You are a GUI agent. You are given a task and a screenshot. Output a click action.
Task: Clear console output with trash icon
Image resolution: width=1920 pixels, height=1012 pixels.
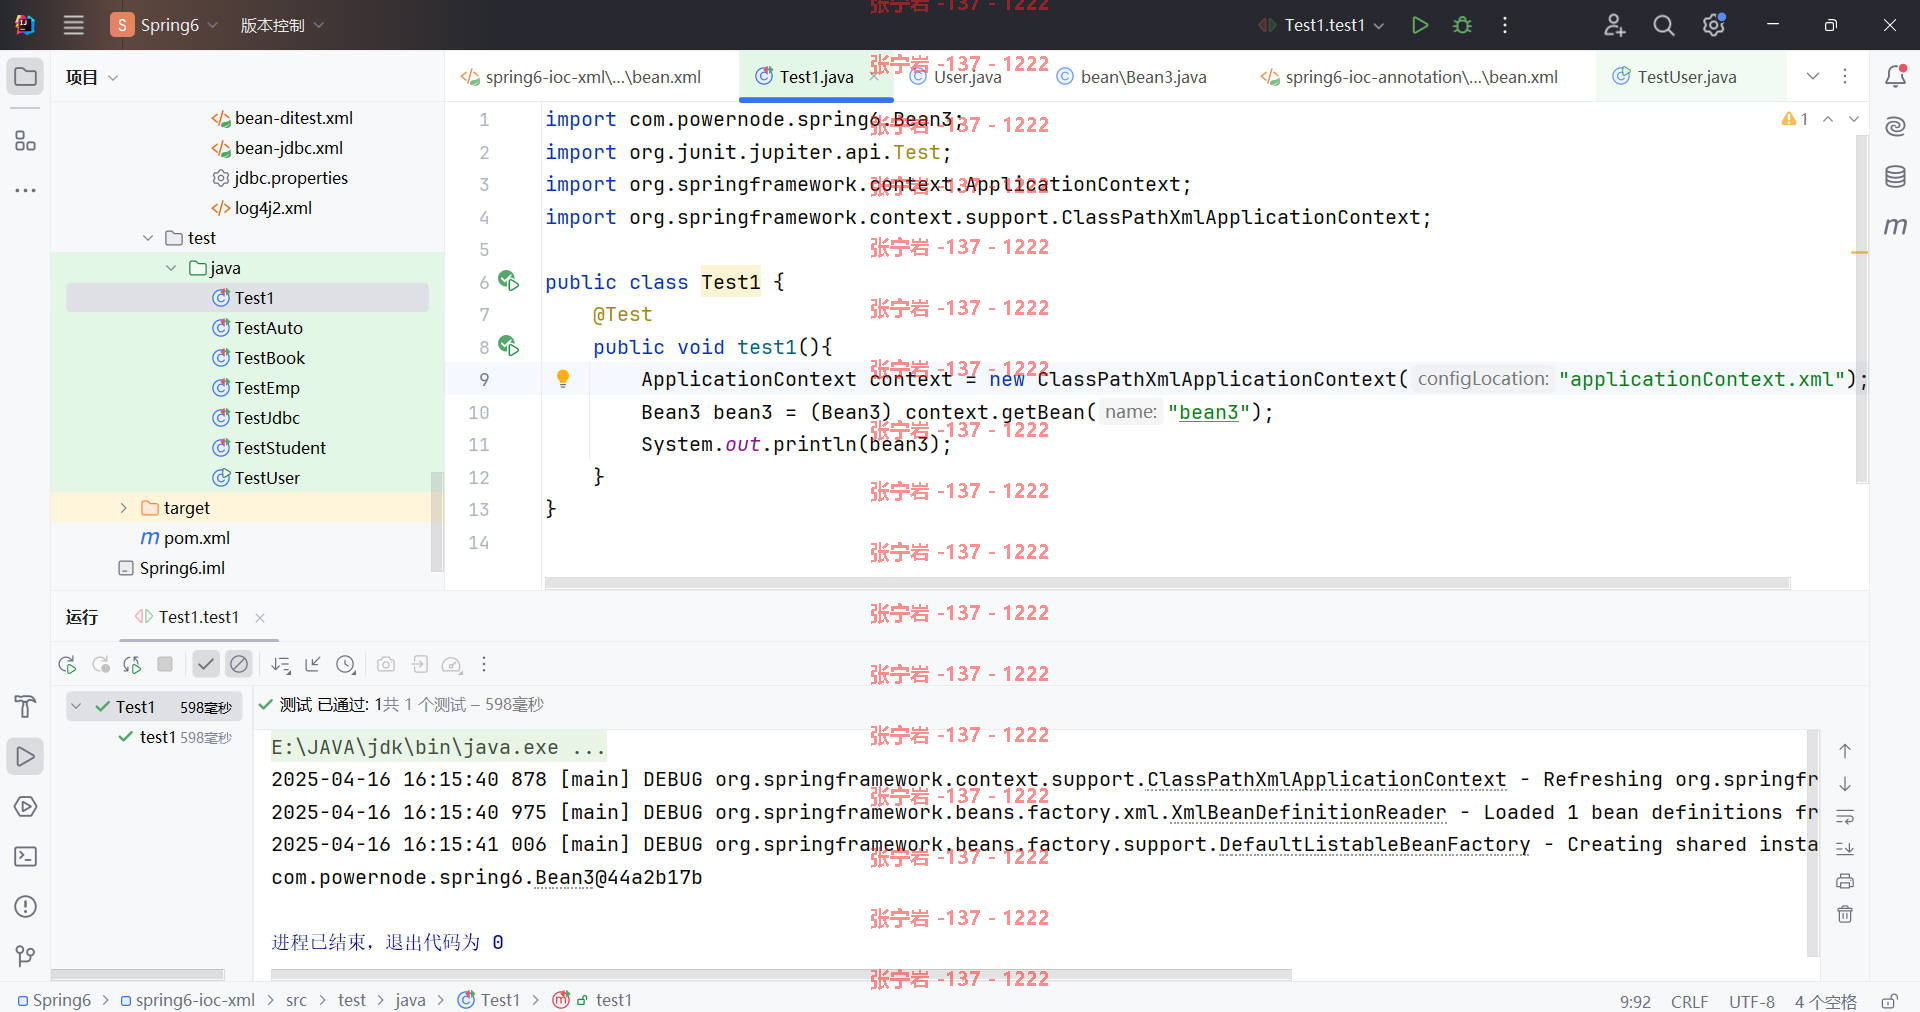pyautogui.click(x=1845, y=914)
